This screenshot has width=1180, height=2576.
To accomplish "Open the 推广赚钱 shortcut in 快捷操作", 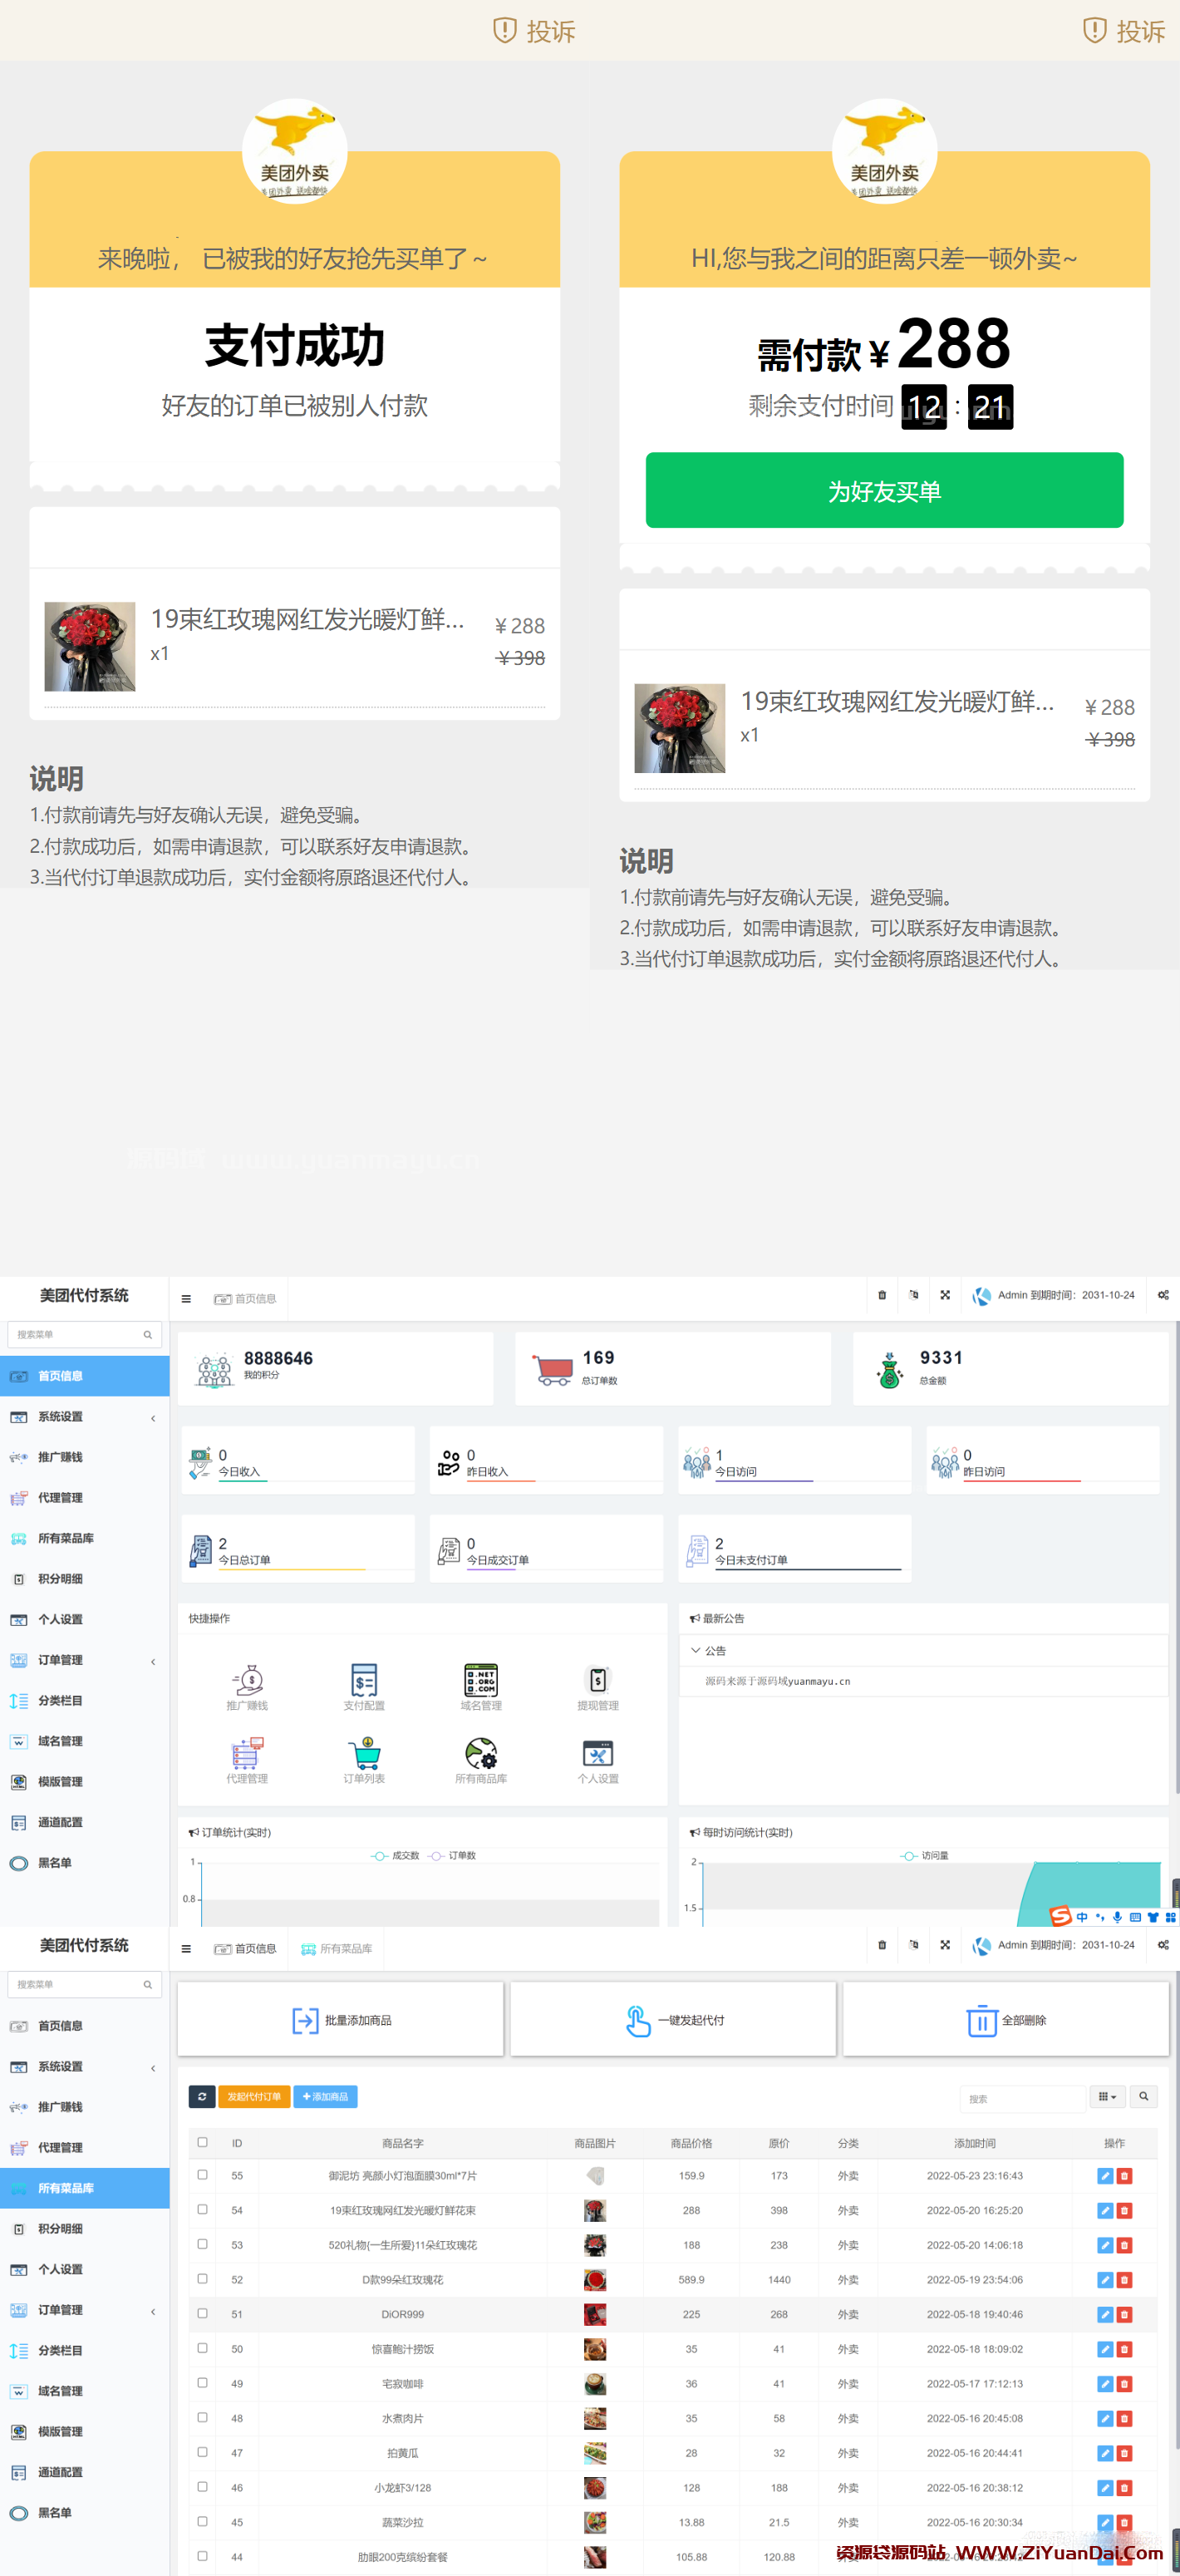I will click(x=247, y=1688).
